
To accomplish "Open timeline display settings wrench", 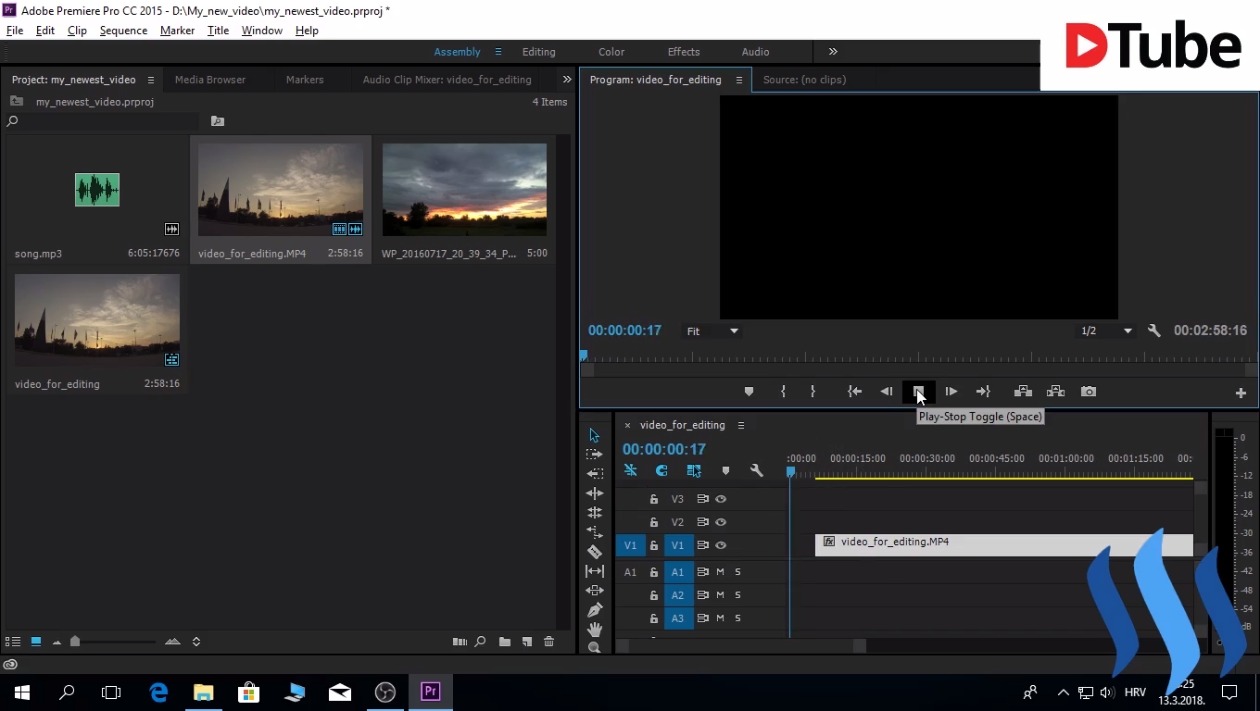I will (x=756, y=471).
